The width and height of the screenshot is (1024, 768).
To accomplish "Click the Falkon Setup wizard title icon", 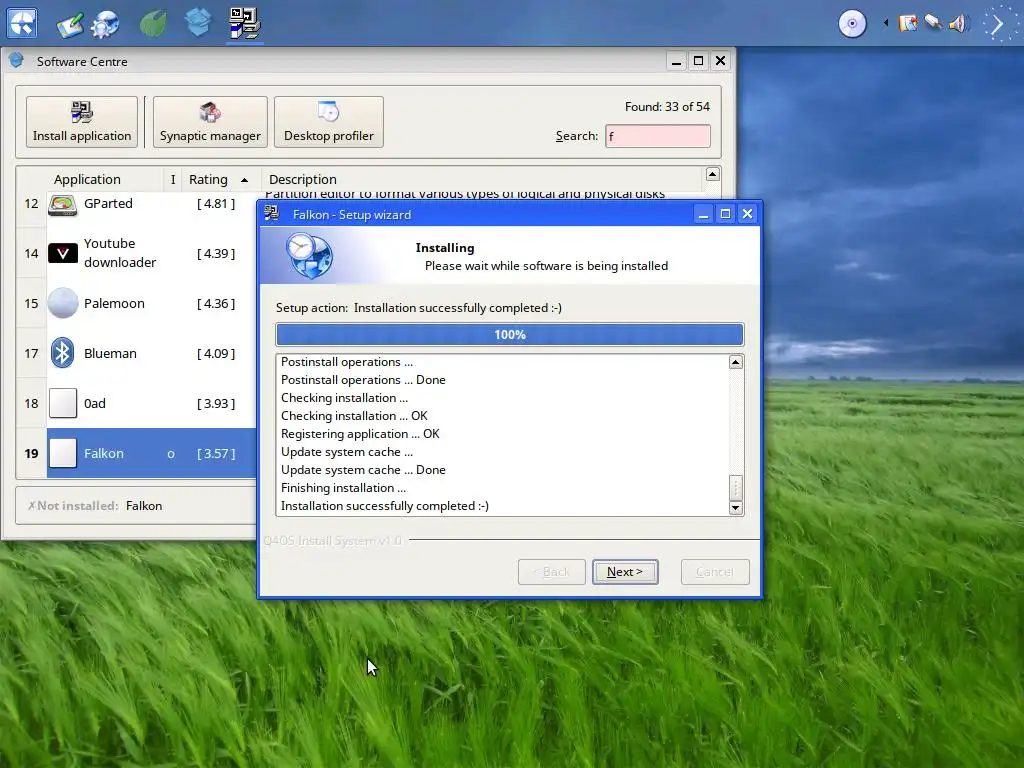I will click(272, 214).
